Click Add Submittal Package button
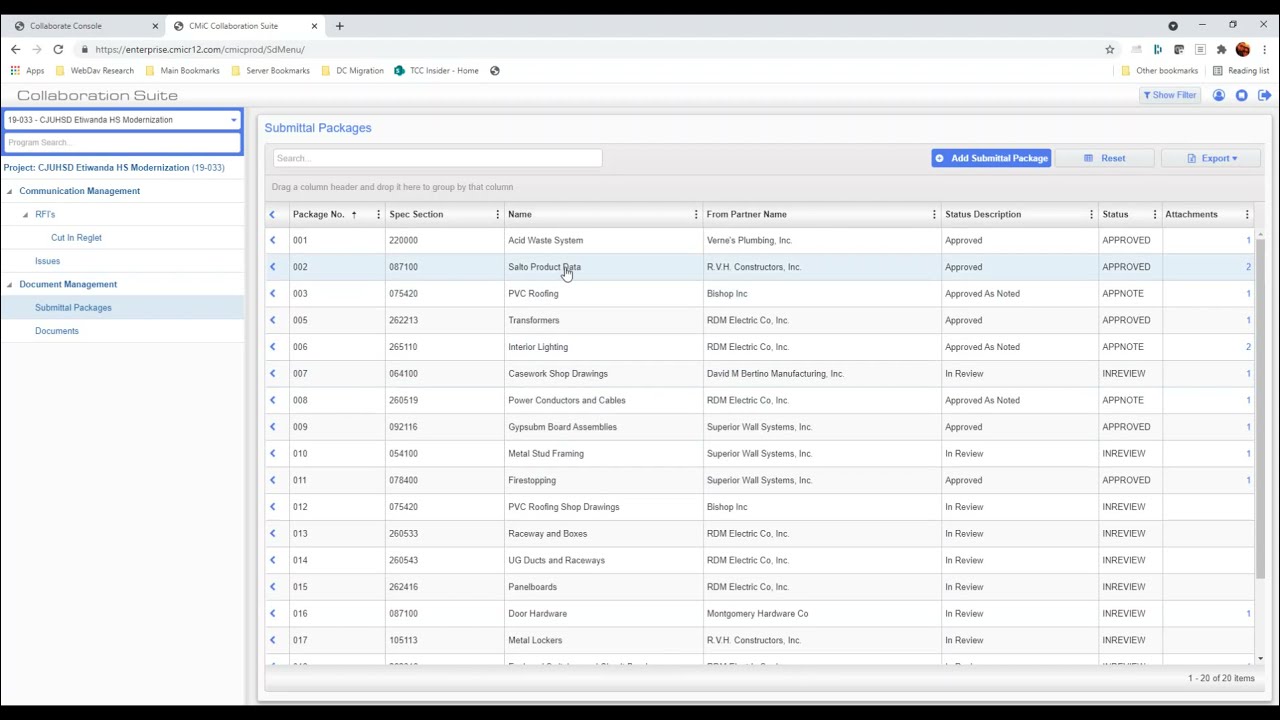 (x=991, y=158)
